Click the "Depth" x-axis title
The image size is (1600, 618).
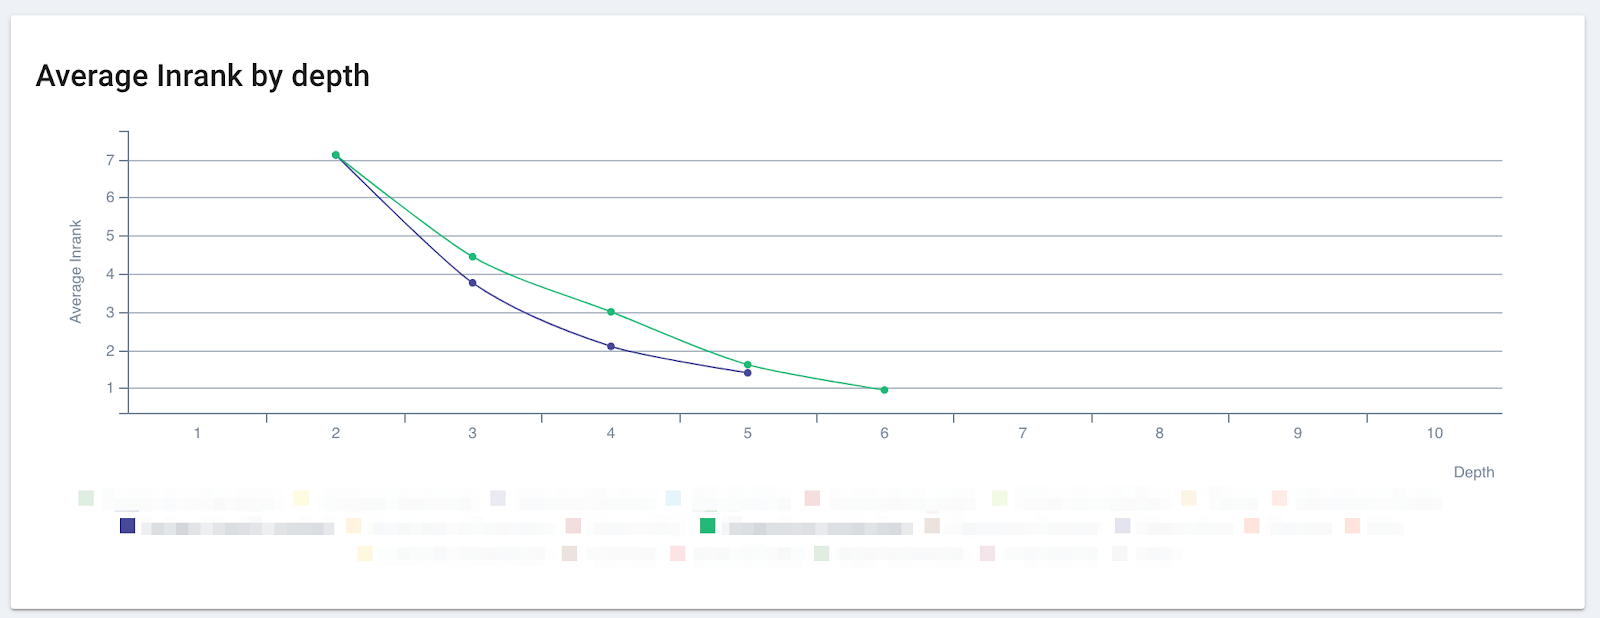point(1473,472)
